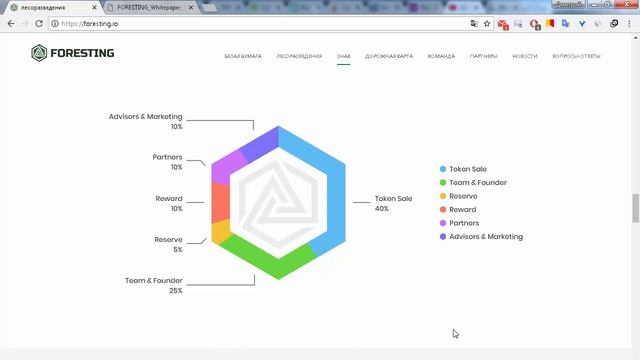Click the grey extension icon beside the mail checker
Screen dimensions: 640x360
tap(518, 24)
